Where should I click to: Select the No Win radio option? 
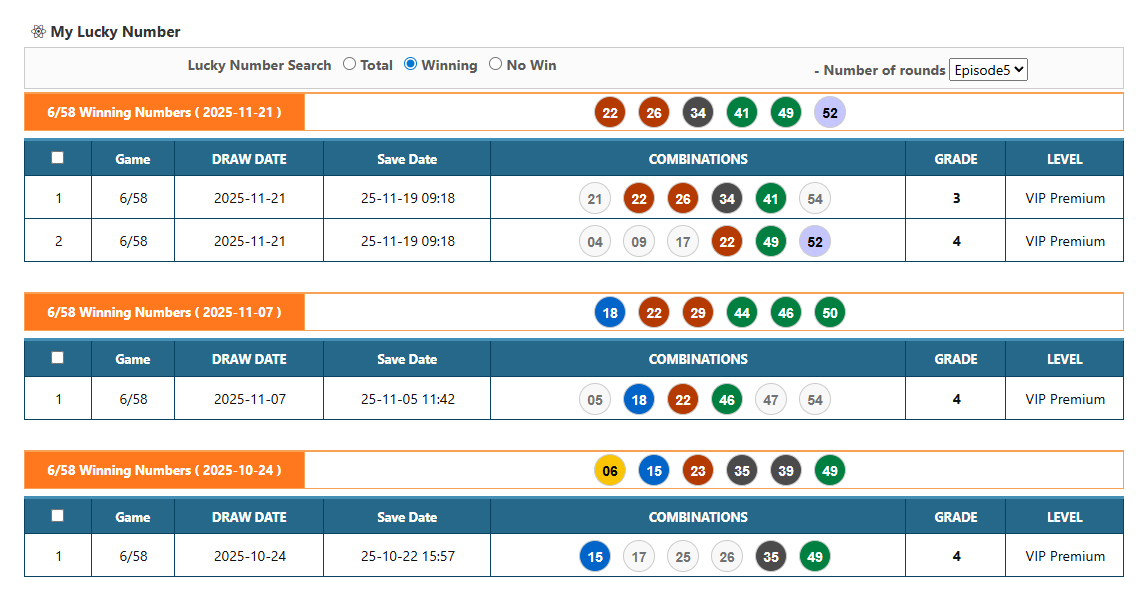pyautogui.click(x=496, y=64)
